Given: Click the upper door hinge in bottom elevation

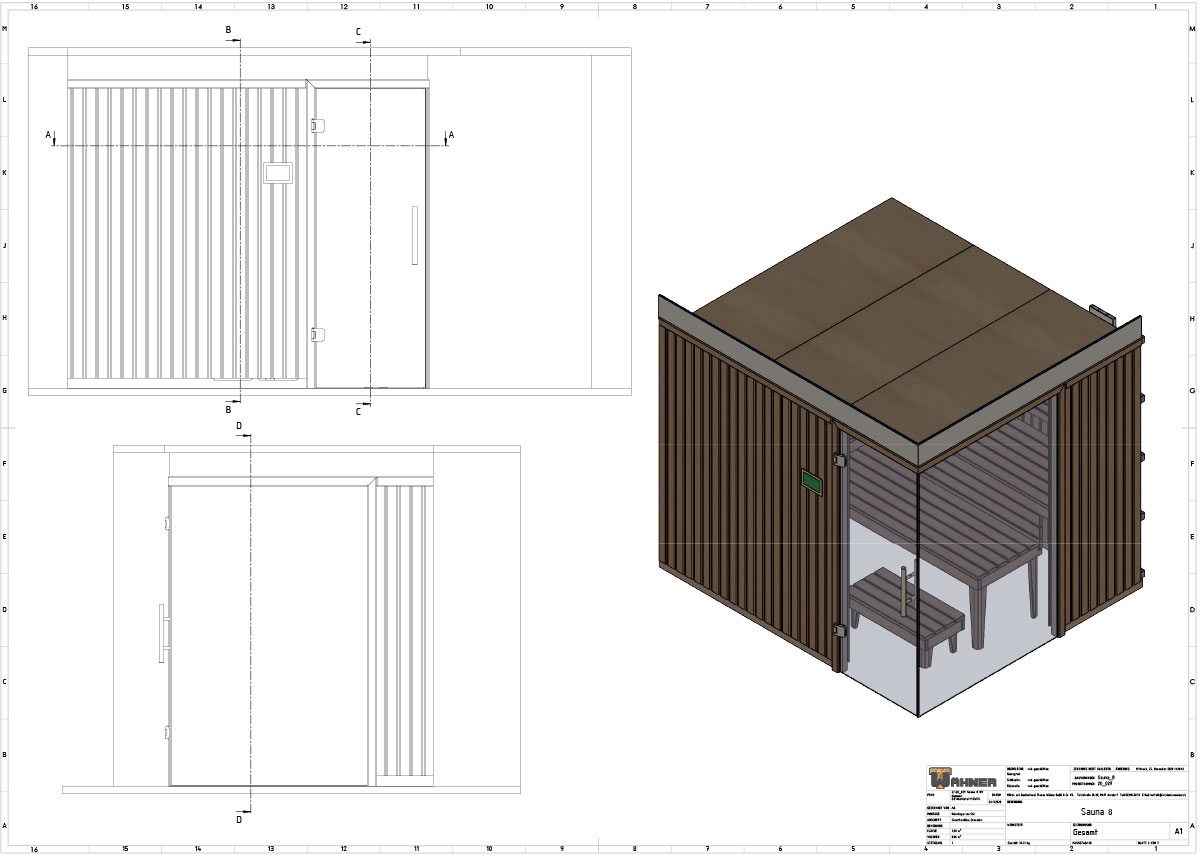Looking at the screenshot, I should [165, 523].
